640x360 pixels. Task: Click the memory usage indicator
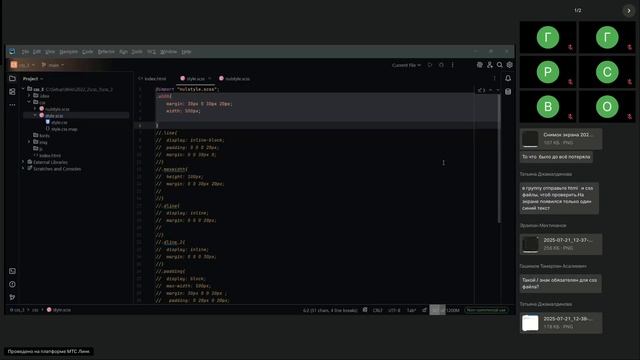[x=445, y=310]
